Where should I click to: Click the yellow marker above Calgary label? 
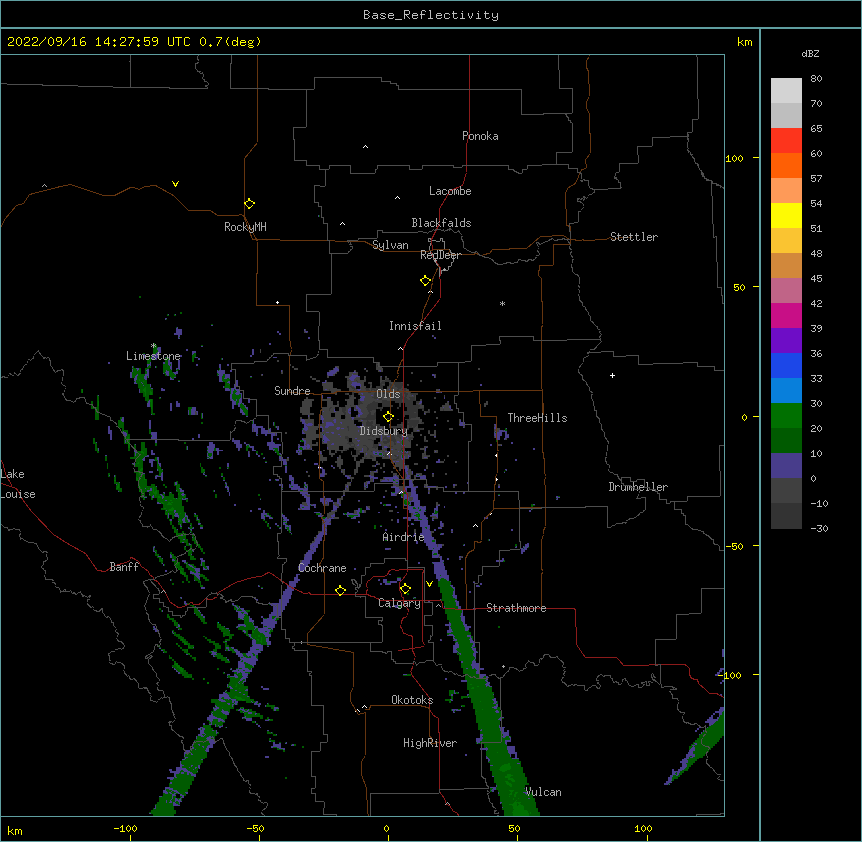tap(405, 589)
